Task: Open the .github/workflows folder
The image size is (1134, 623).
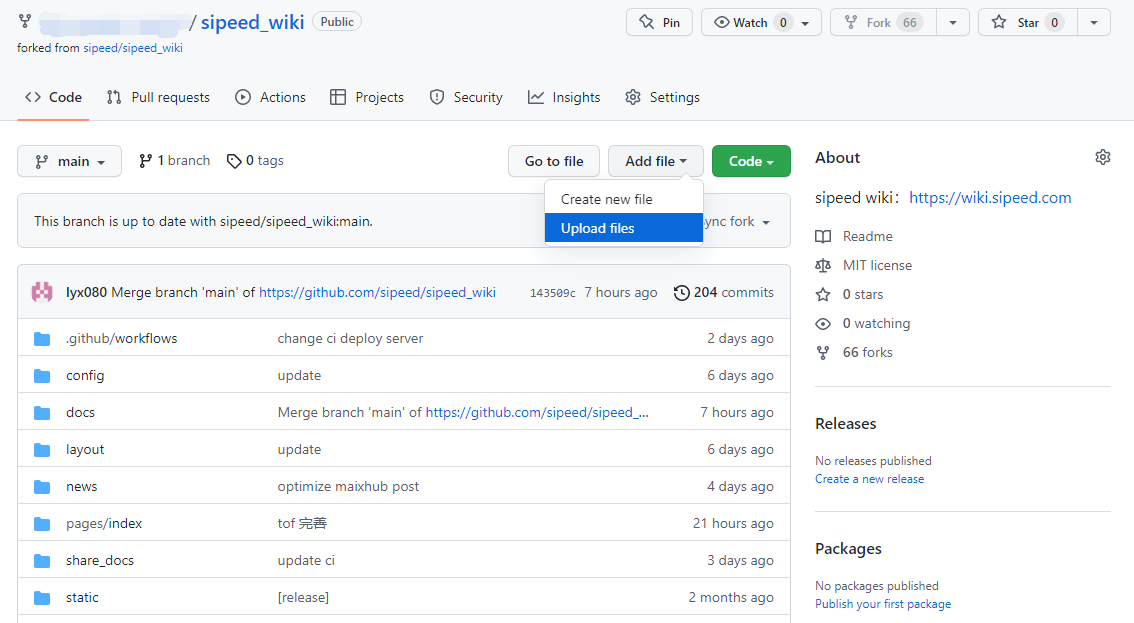Action: tap(122, 339)
